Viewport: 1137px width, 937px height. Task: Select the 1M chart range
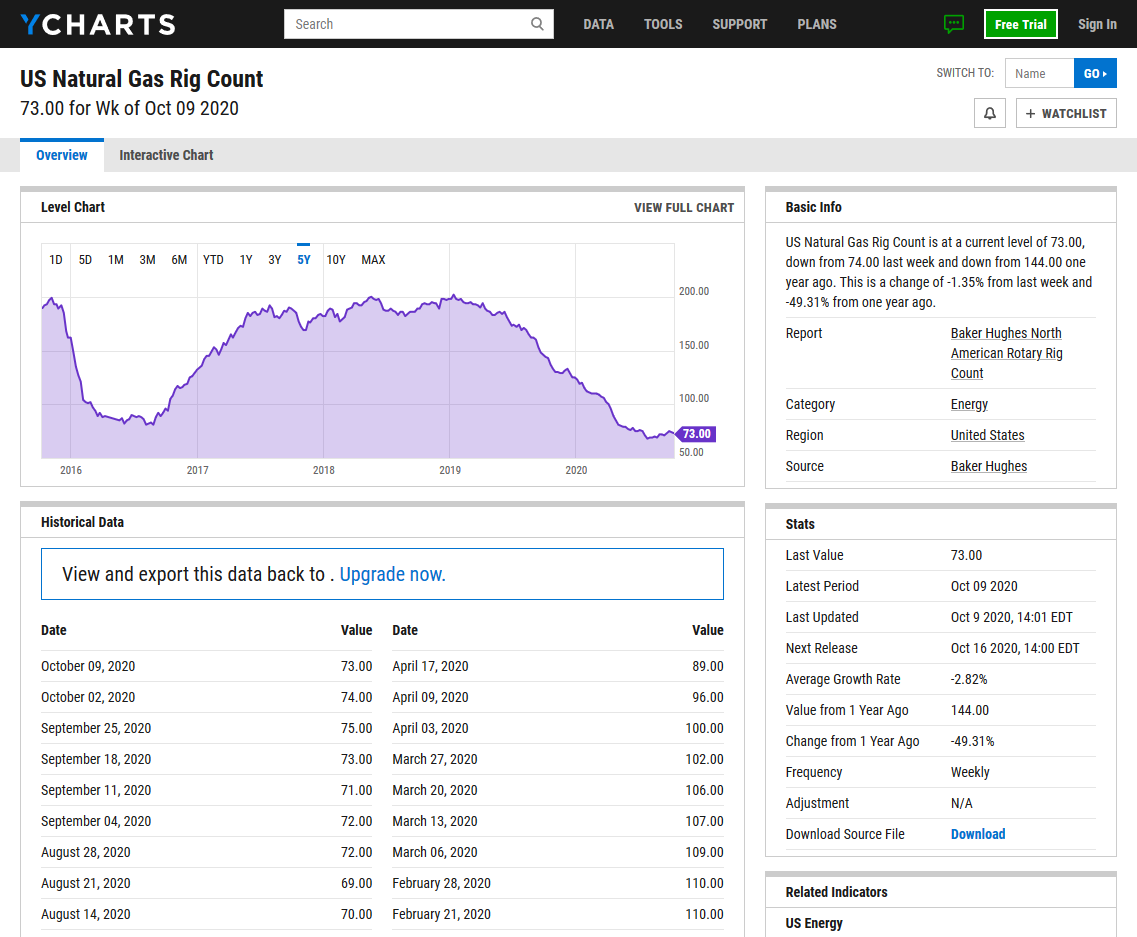[x=115, y=260]
